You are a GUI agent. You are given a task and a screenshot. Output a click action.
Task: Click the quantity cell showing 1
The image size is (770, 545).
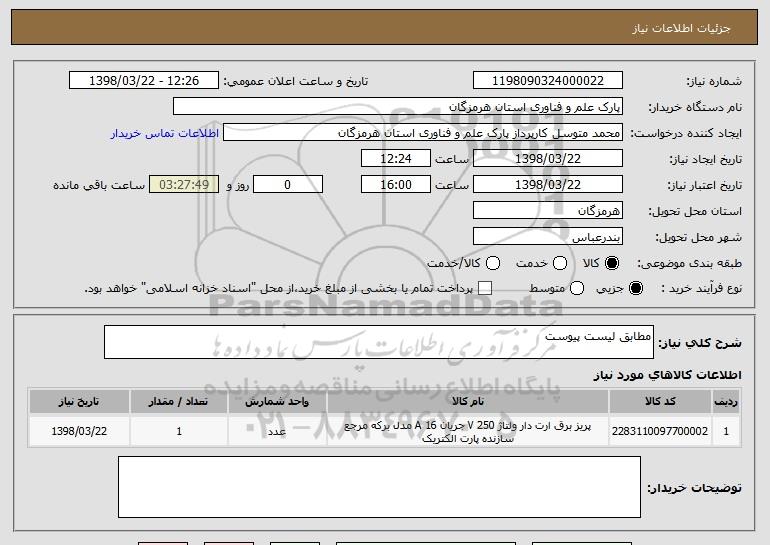coord(179,431)
